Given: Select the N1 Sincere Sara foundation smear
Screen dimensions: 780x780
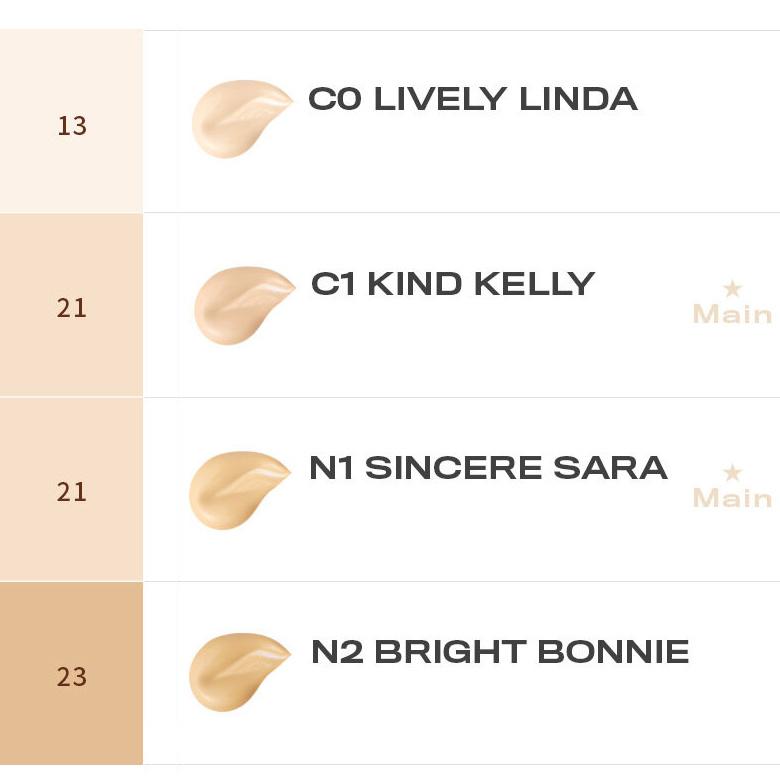Looking at the screenshot, I should point(236,489).
